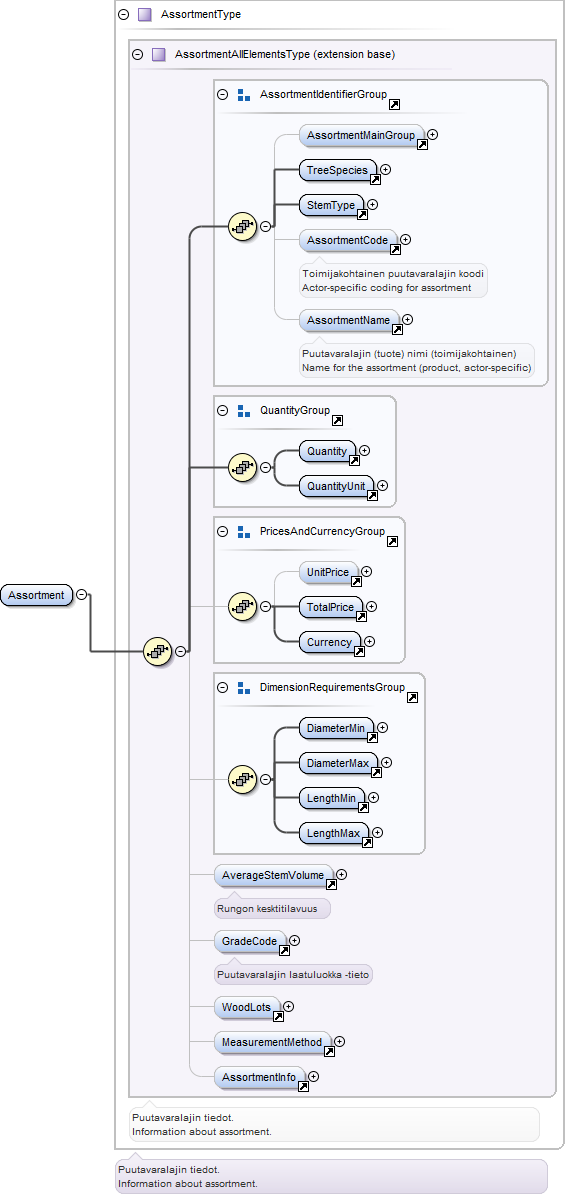Collapse the AssortmentType container
This screenshot has width=566, height=1197.
coord(124,15)
